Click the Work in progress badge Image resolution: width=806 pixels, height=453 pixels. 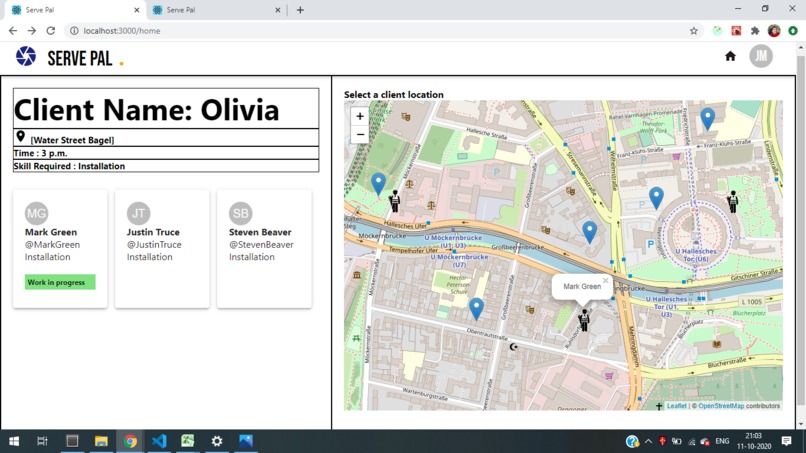[60, 282]
